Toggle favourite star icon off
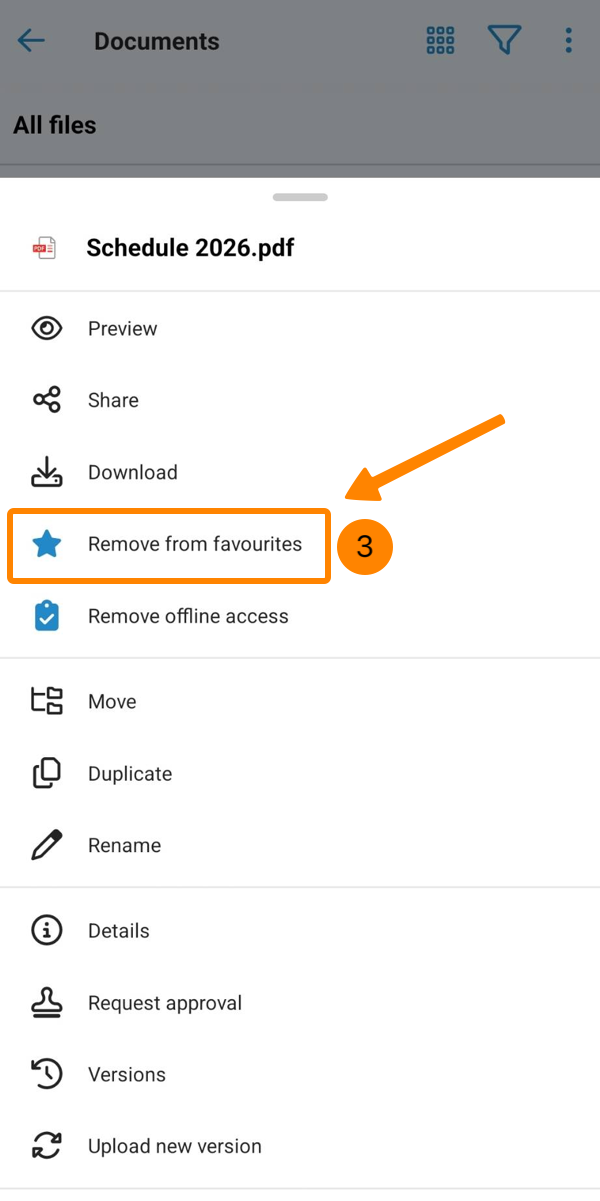600x1201 pixels. tap(47, 545)
